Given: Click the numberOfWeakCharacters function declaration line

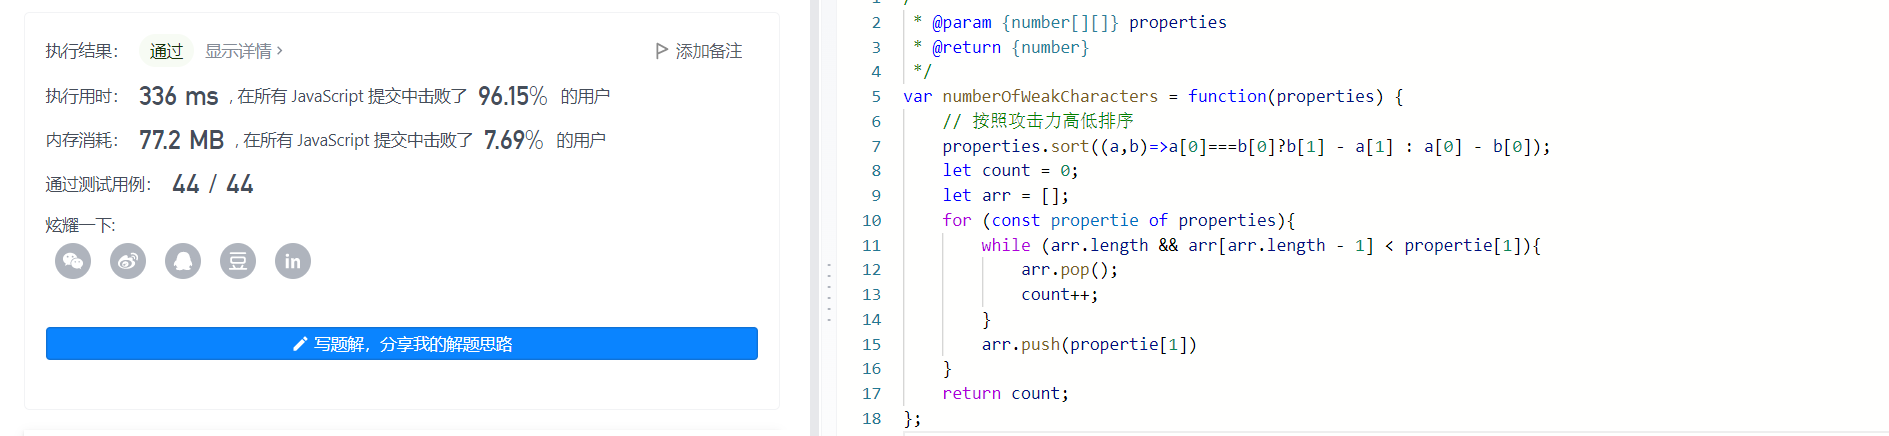Looking at the screenshot, I should 1153,96.
